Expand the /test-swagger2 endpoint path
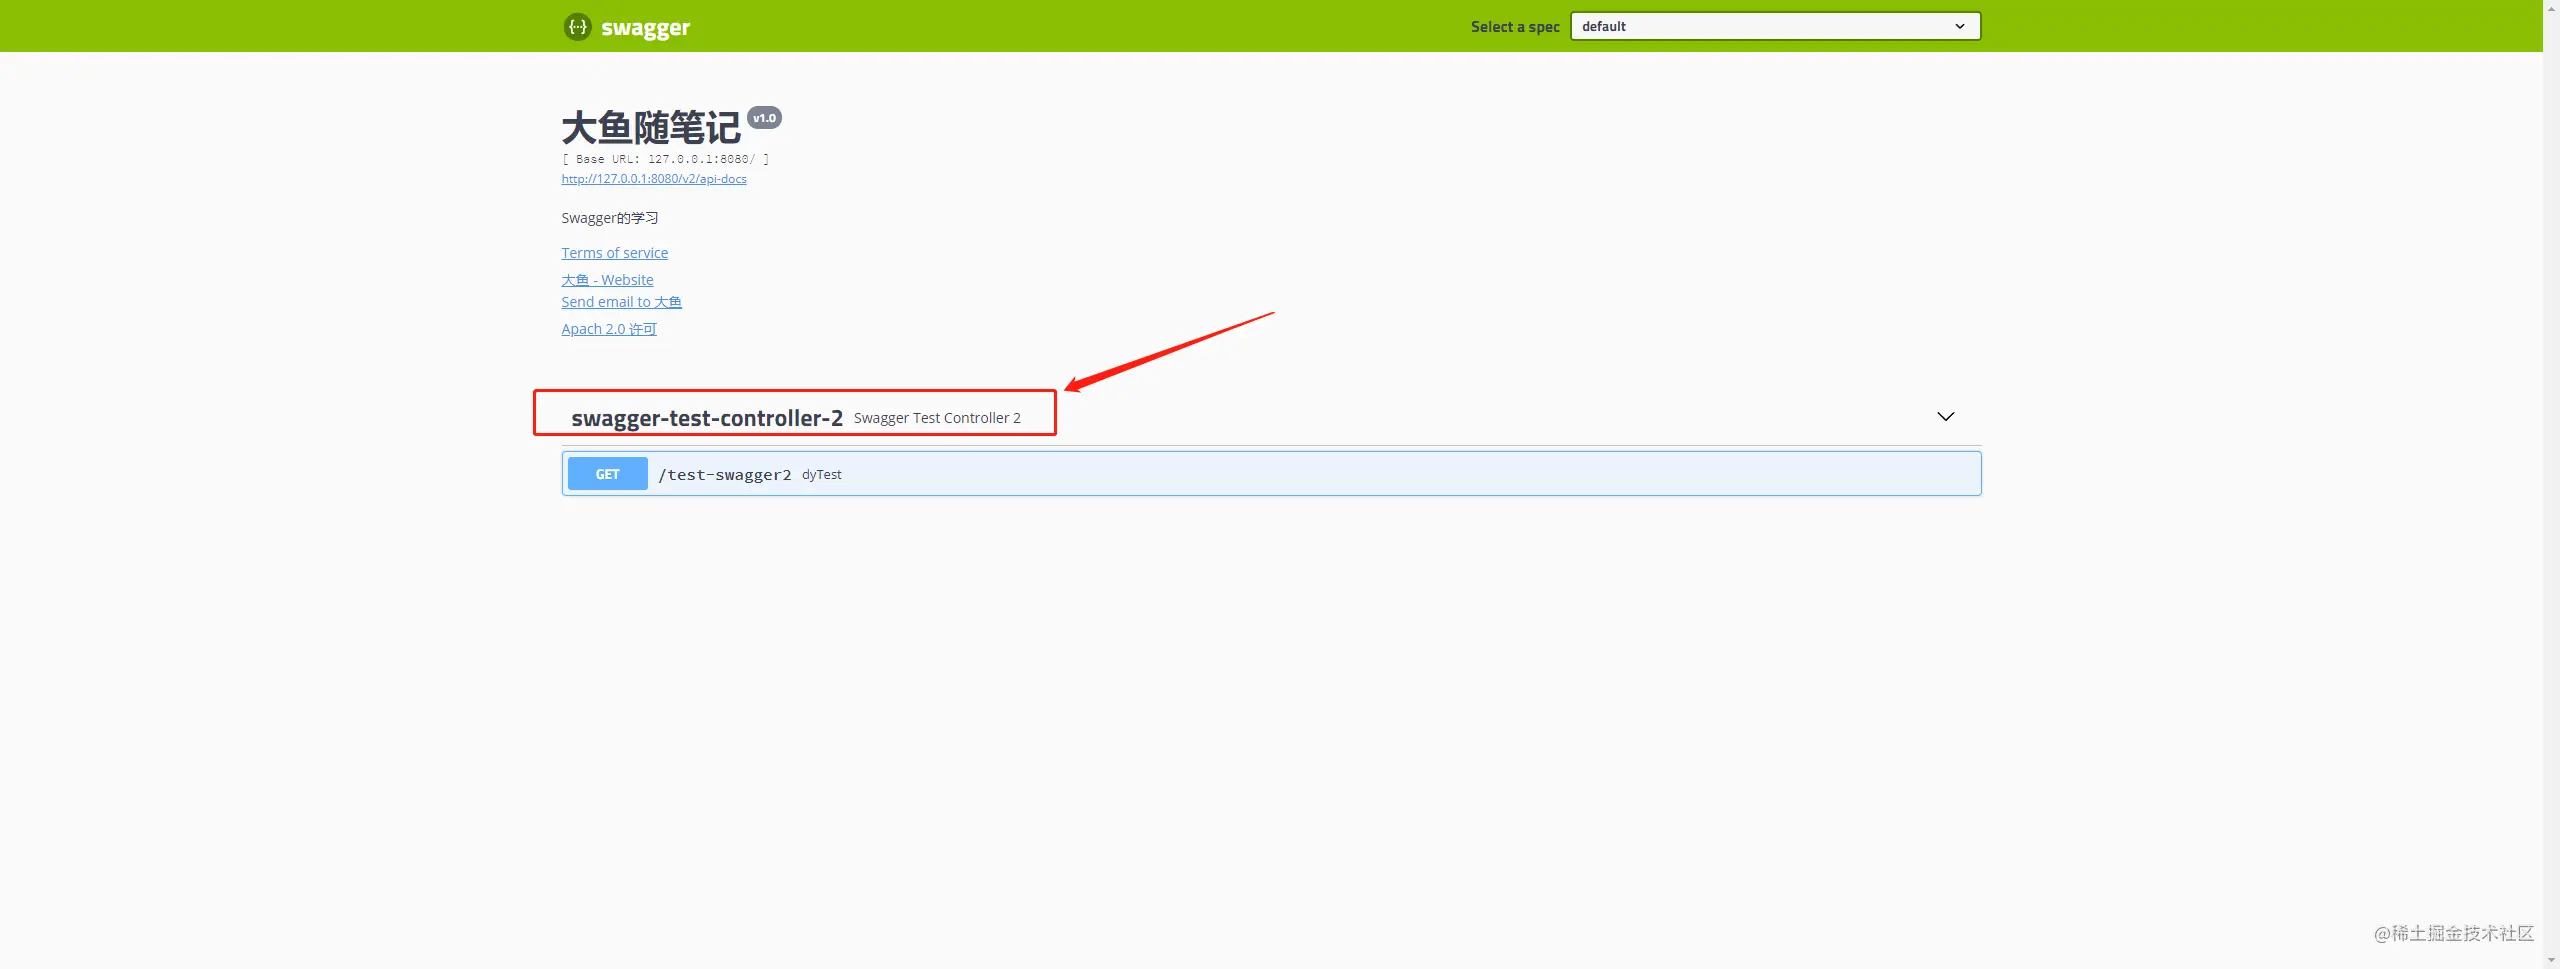This screenshot has width=2560, height=969. [725, 475]
